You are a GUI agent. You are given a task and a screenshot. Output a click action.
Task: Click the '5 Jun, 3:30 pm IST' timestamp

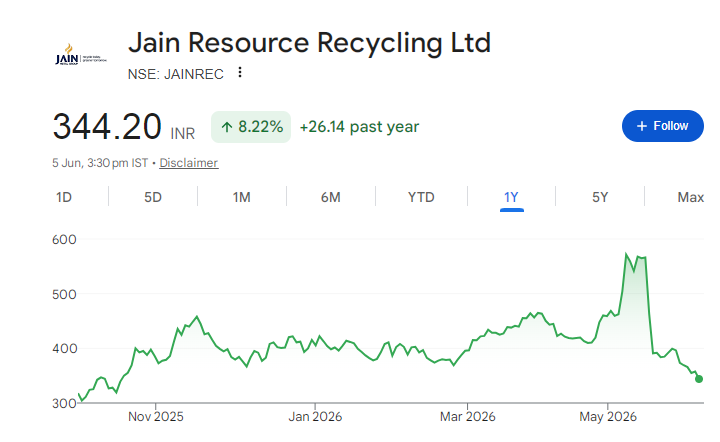[x=100, y=163]
